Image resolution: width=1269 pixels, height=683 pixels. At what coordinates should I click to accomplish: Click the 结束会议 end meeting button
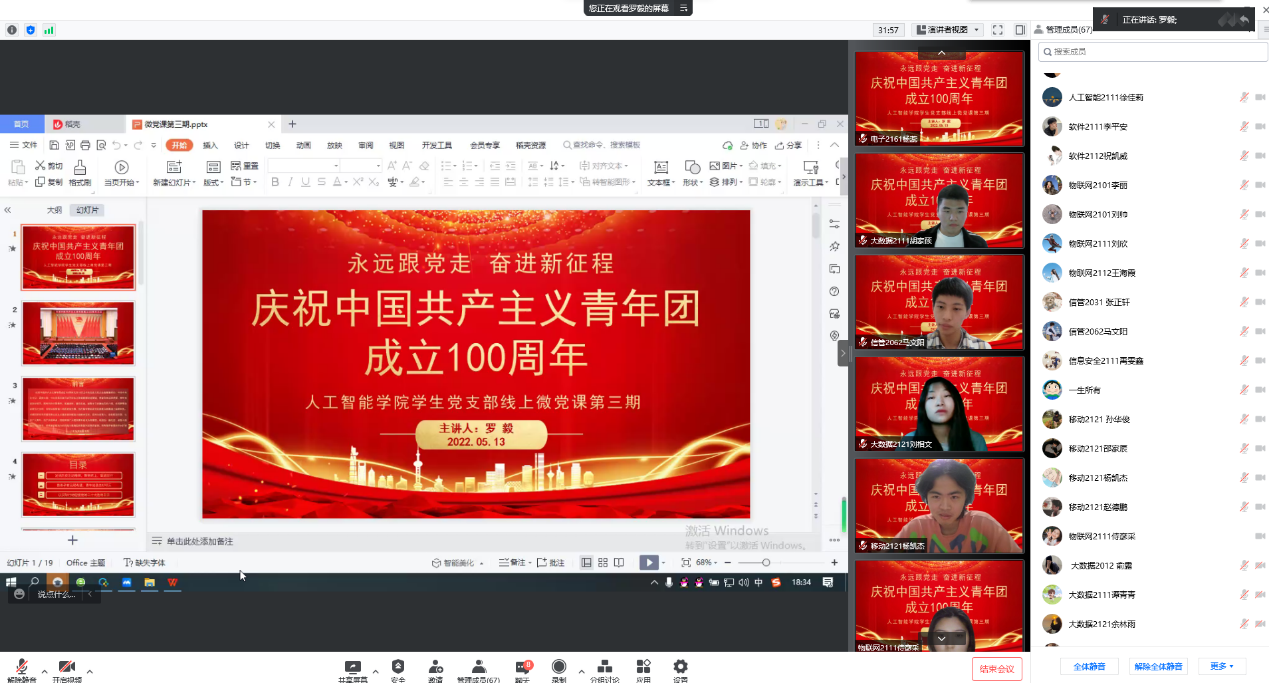(x=996, y=668)
